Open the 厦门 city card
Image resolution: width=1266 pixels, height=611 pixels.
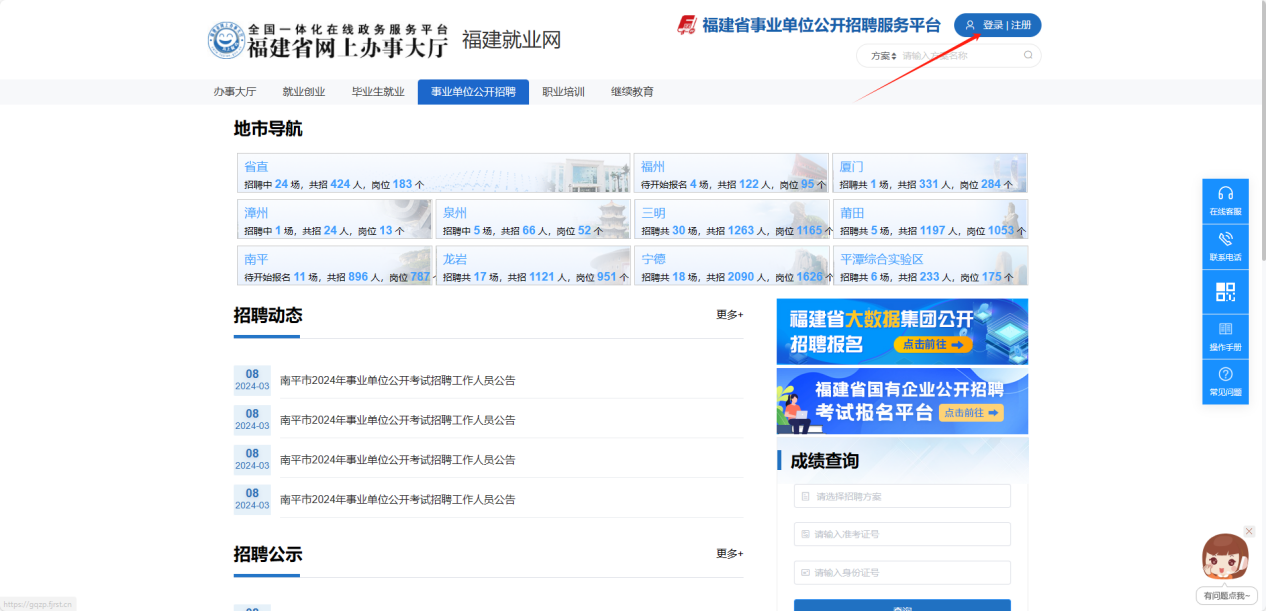tap(930, 173)
